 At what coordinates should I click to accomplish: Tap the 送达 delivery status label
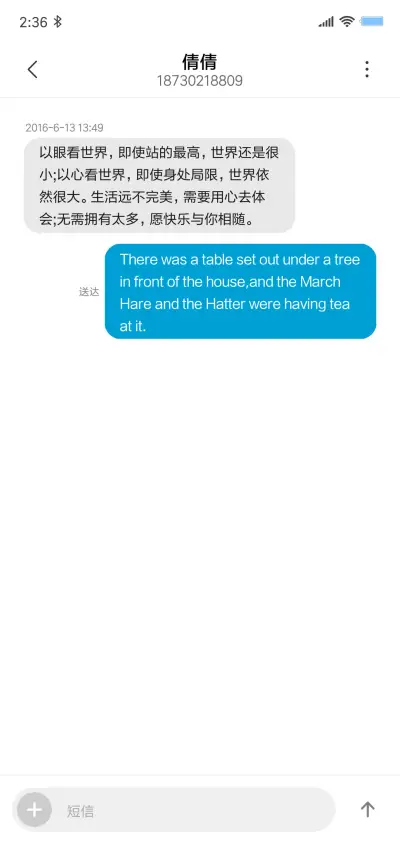point(89,292)
